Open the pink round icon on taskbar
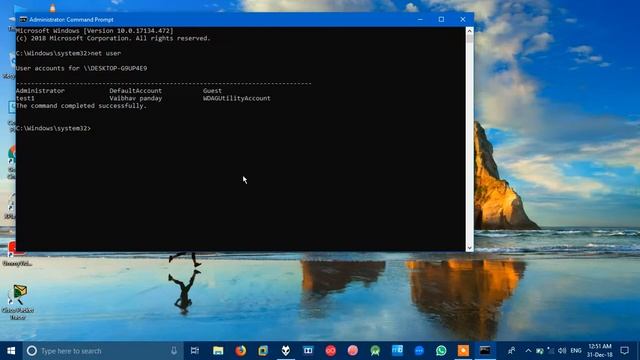This screenshot has height=360, width=640. point(353,351)
